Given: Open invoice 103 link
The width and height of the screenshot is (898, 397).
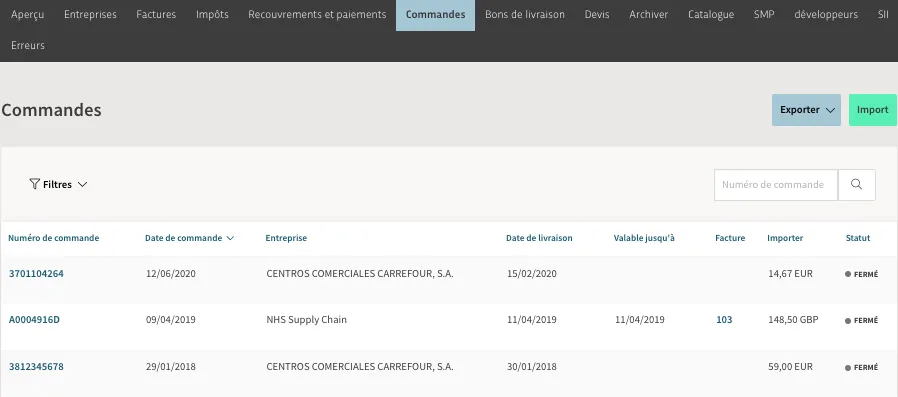Looking at the screenshot, I should (724, 320).
